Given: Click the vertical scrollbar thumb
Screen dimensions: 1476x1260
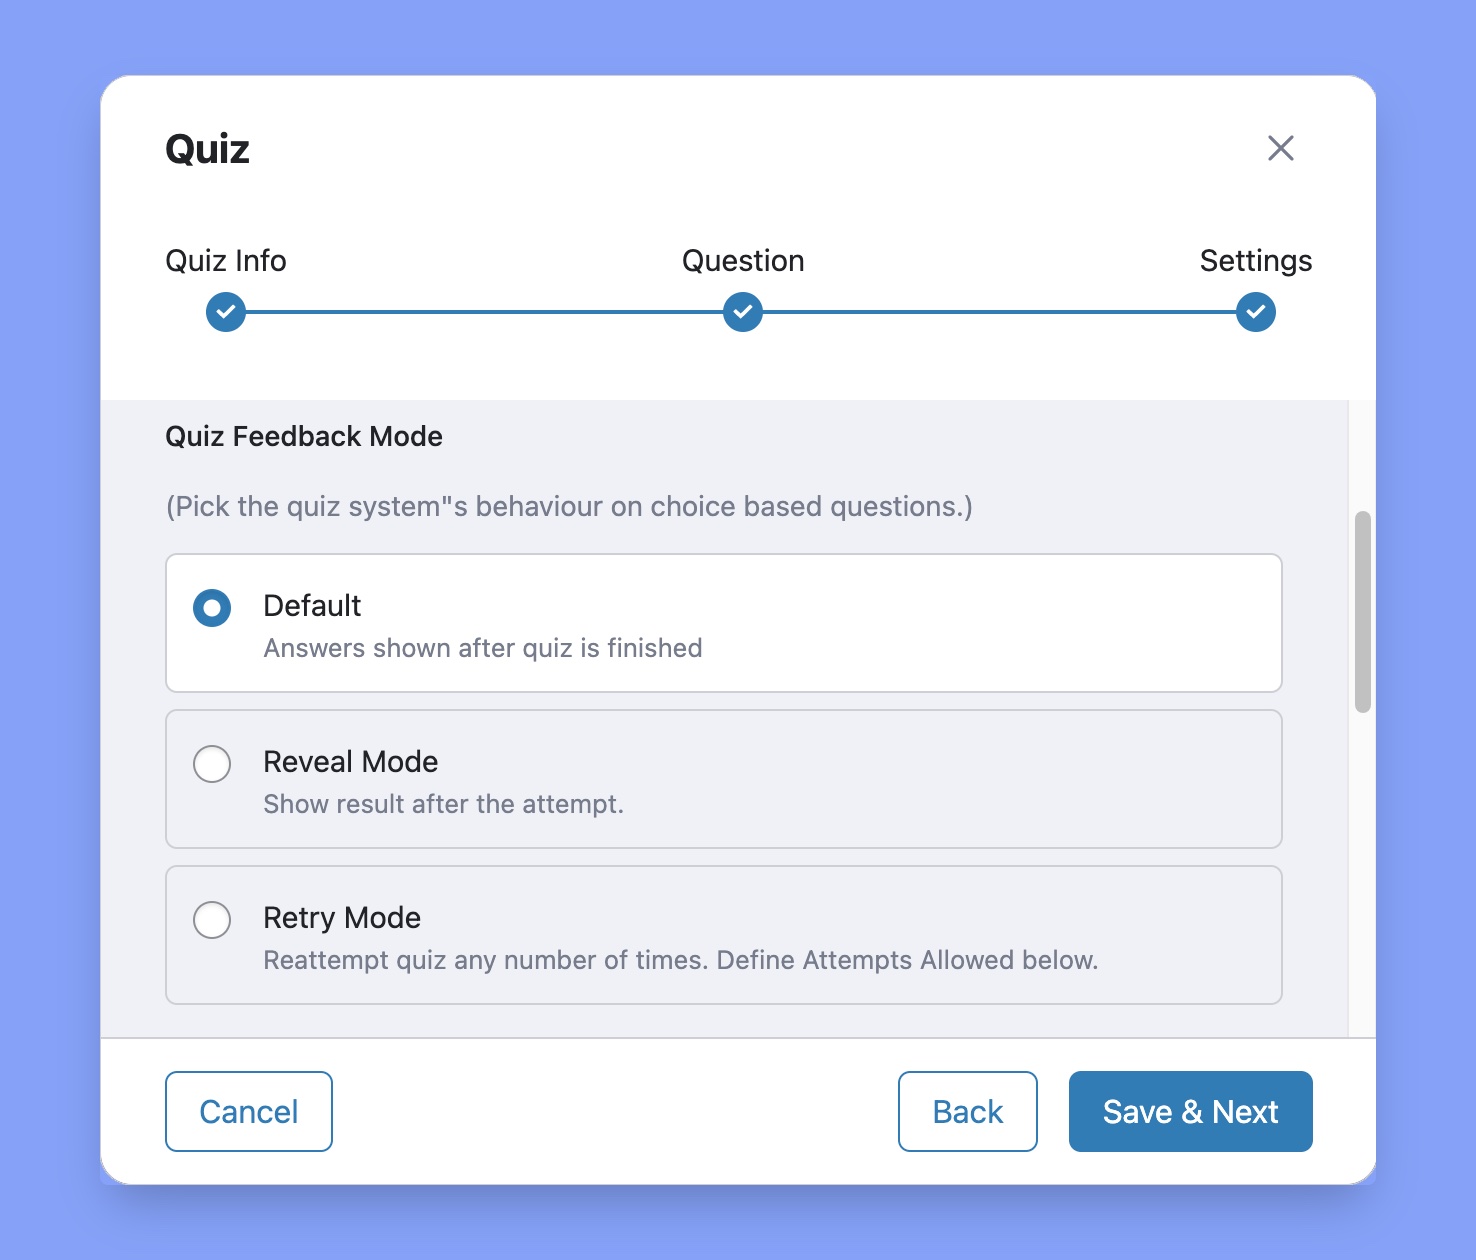Looking at the screenshot, I should pyautogui.click(x=1362, y=612).
